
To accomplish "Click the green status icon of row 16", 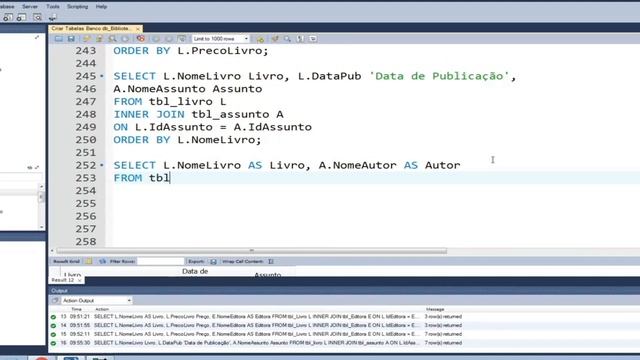I will click(53, 343).
